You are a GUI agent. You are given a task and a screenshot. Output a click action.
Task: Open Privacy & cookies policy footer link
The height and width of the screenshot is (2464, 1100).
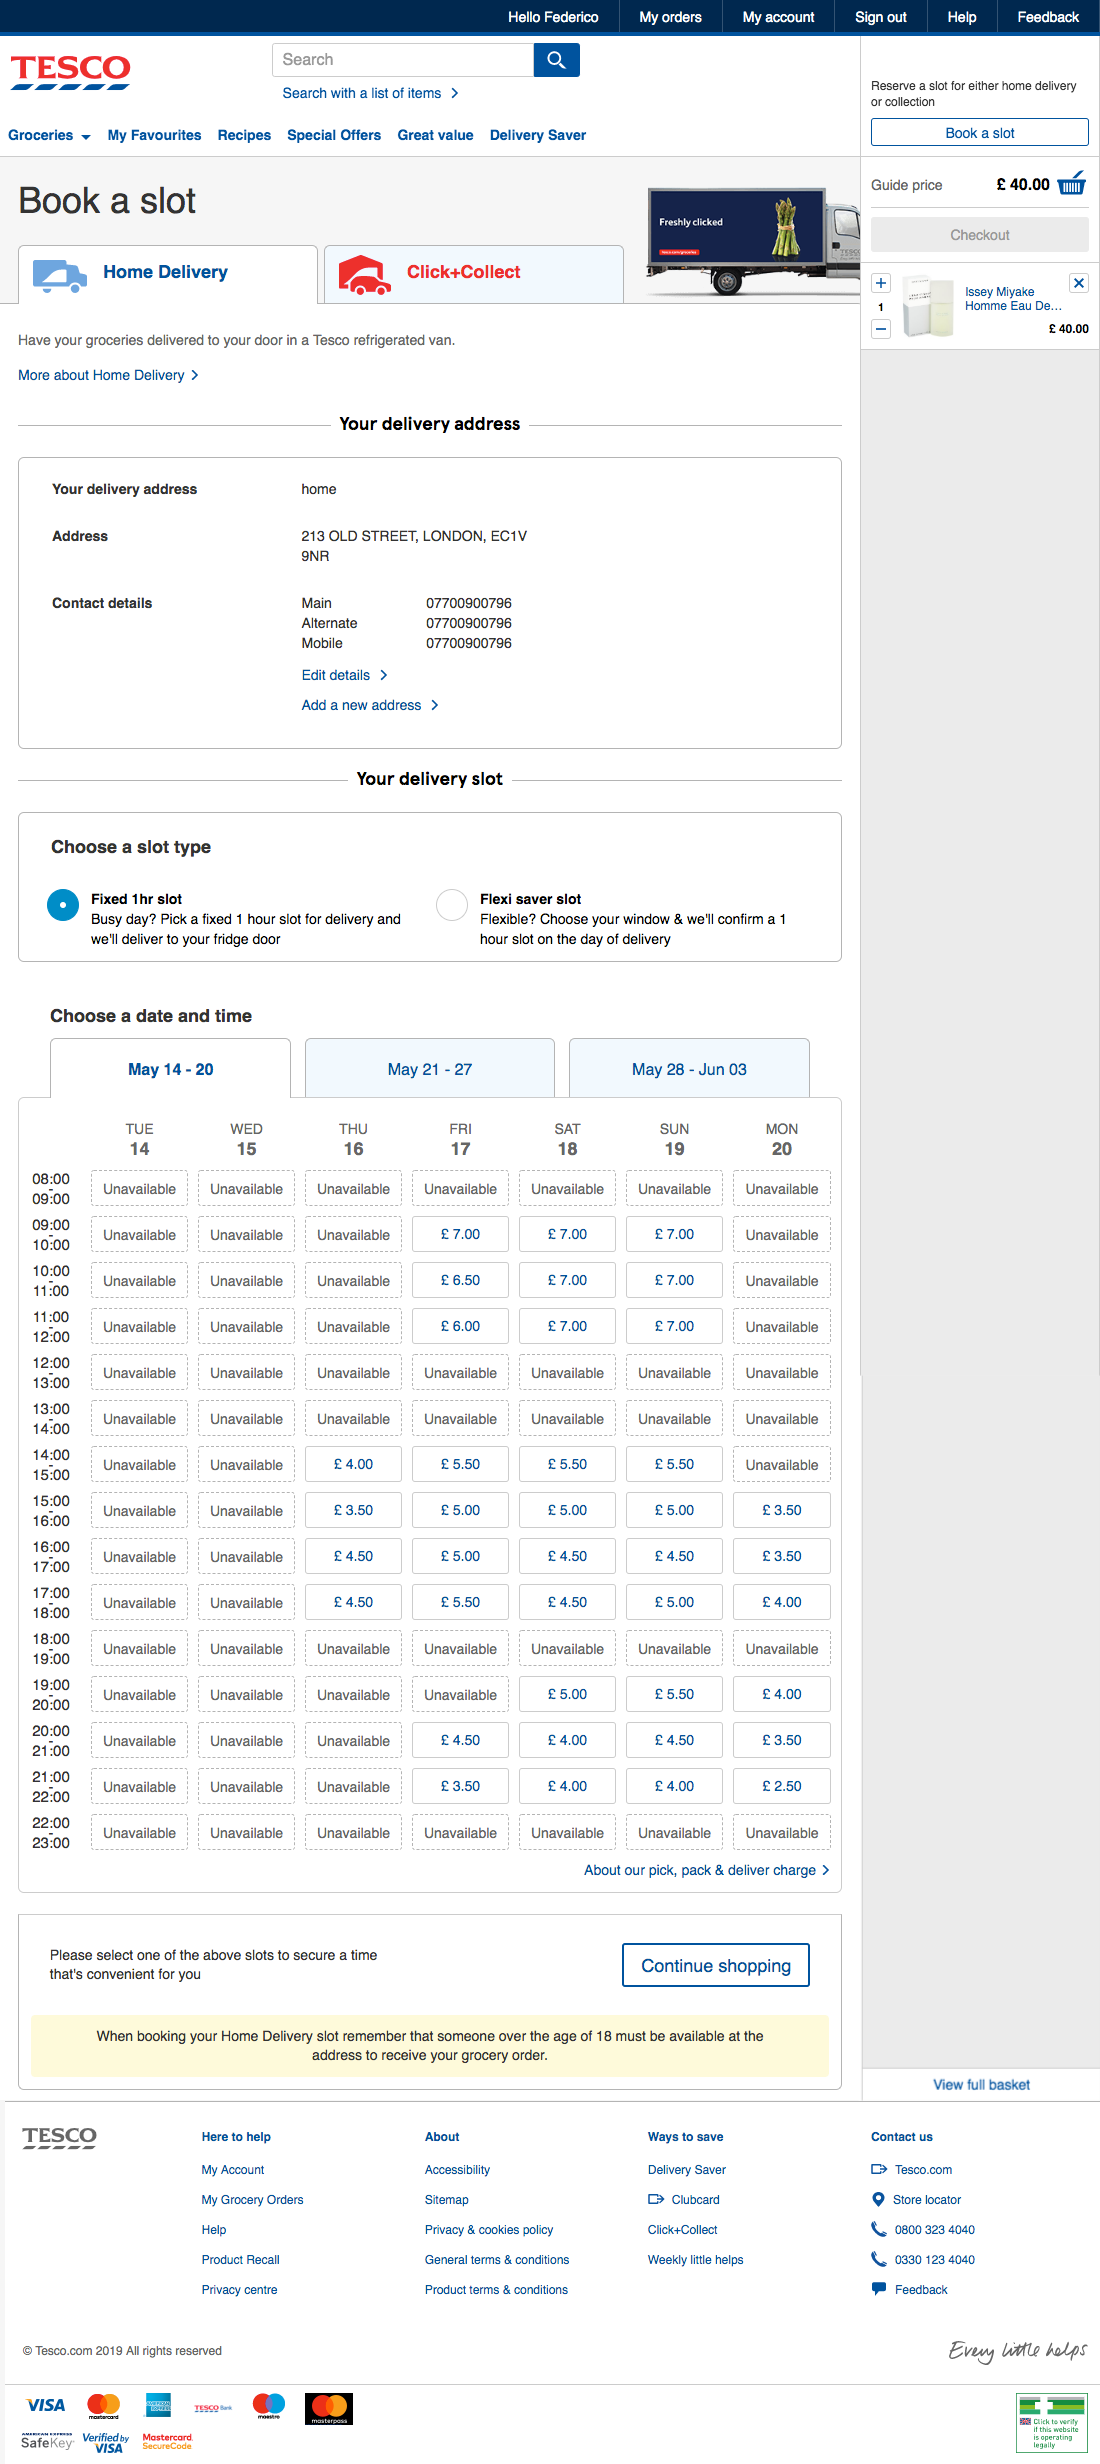(x=489, y=2229)
